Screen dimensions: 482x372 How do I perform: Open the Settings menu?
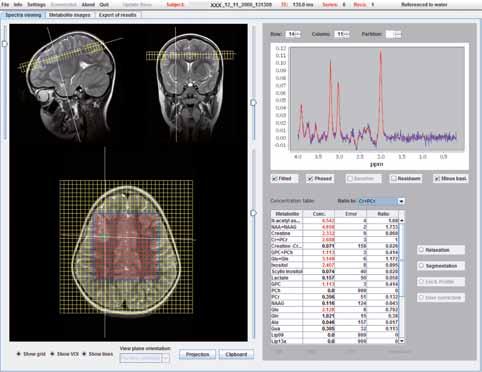point(36,5)
